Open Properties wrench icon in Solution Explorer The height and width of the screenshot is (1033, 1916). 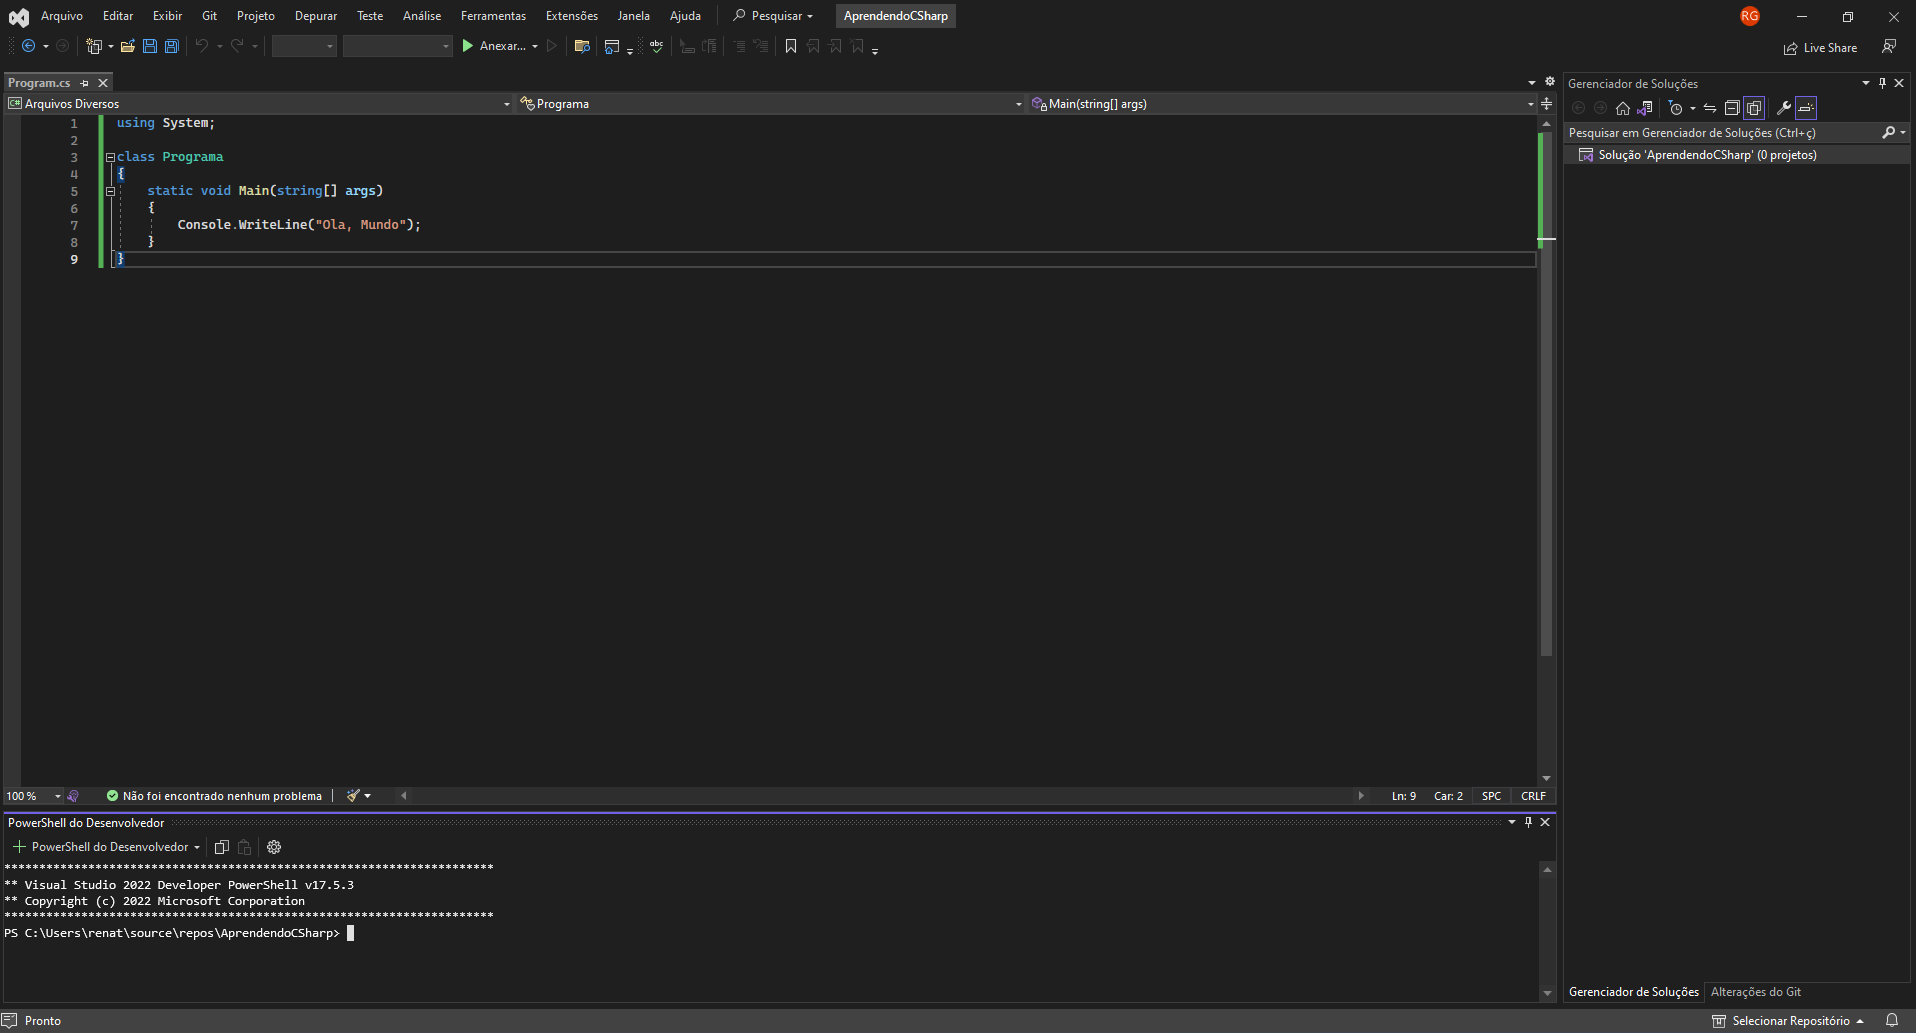tap(1784, 108)
